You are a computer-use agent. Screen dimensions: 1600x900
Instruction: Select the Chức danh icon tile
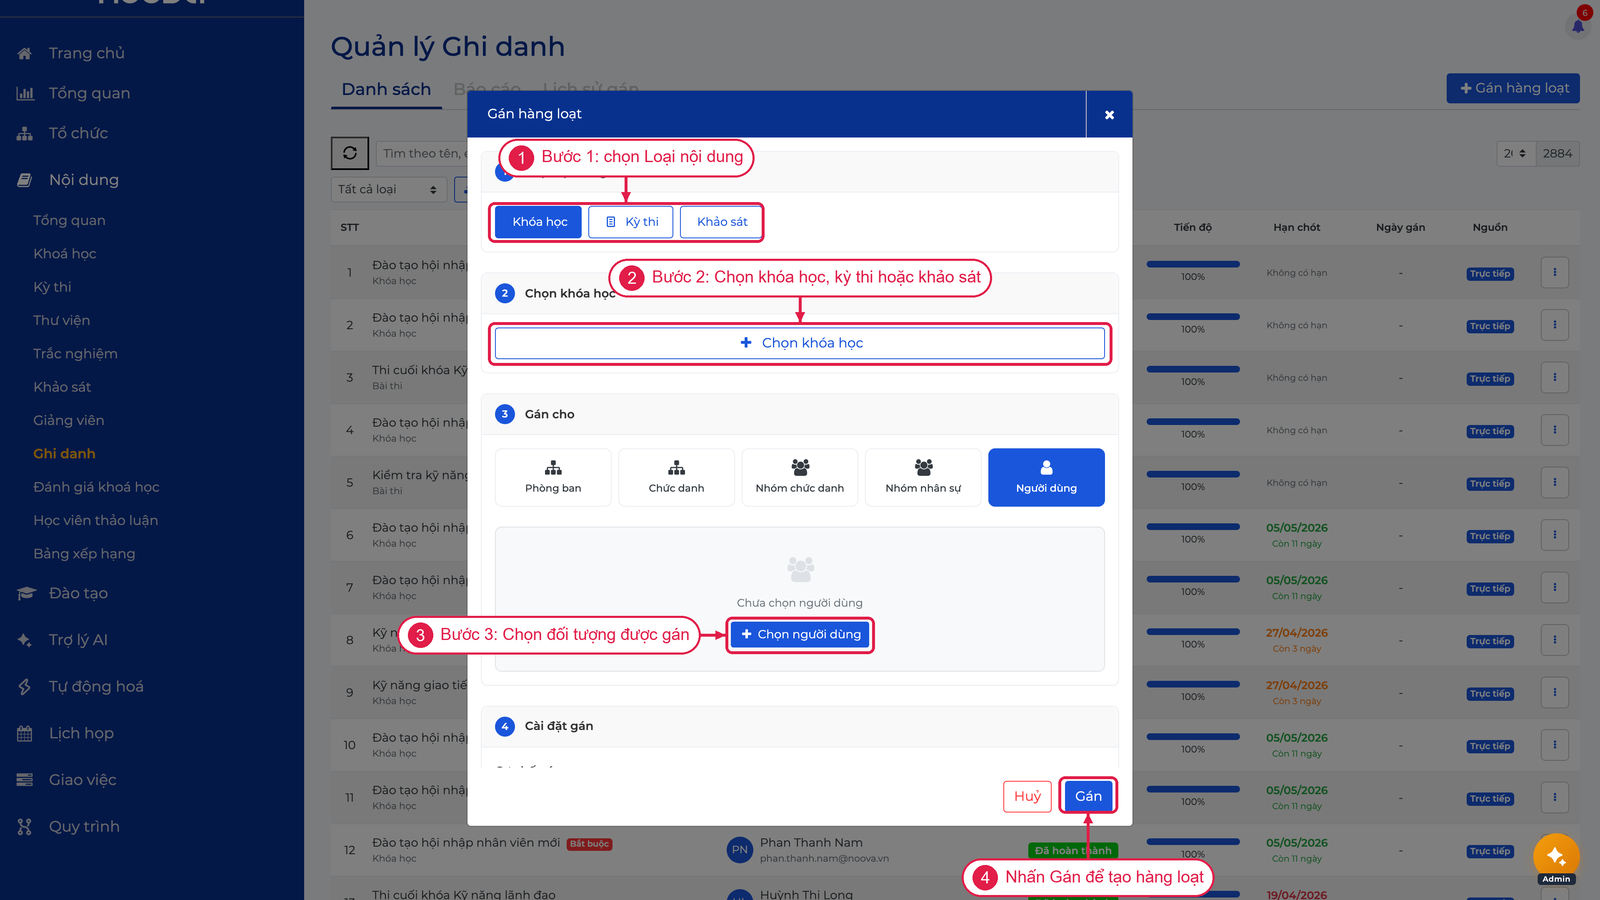(x=676, y=477)
